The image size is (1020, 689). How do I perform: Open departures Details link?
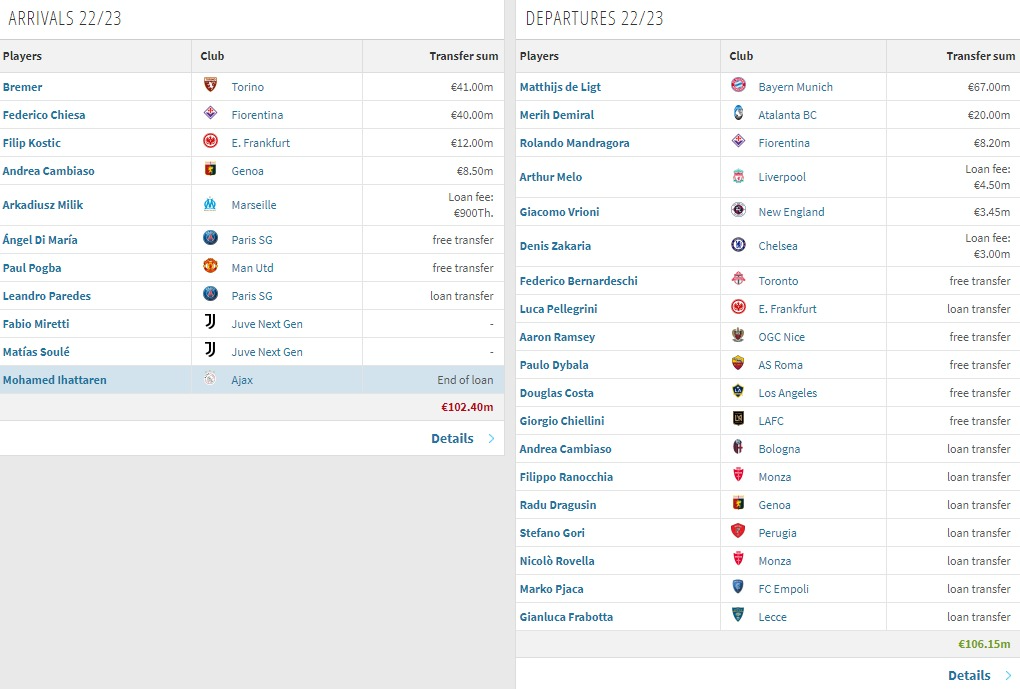[x=968, y=675]
